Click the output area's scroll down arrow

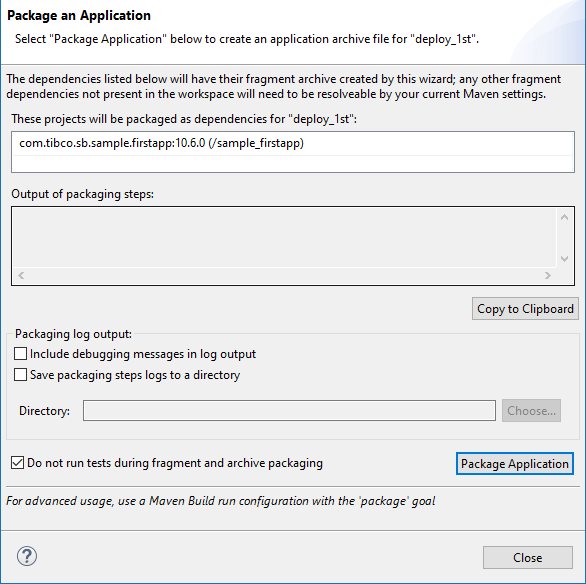564,259
